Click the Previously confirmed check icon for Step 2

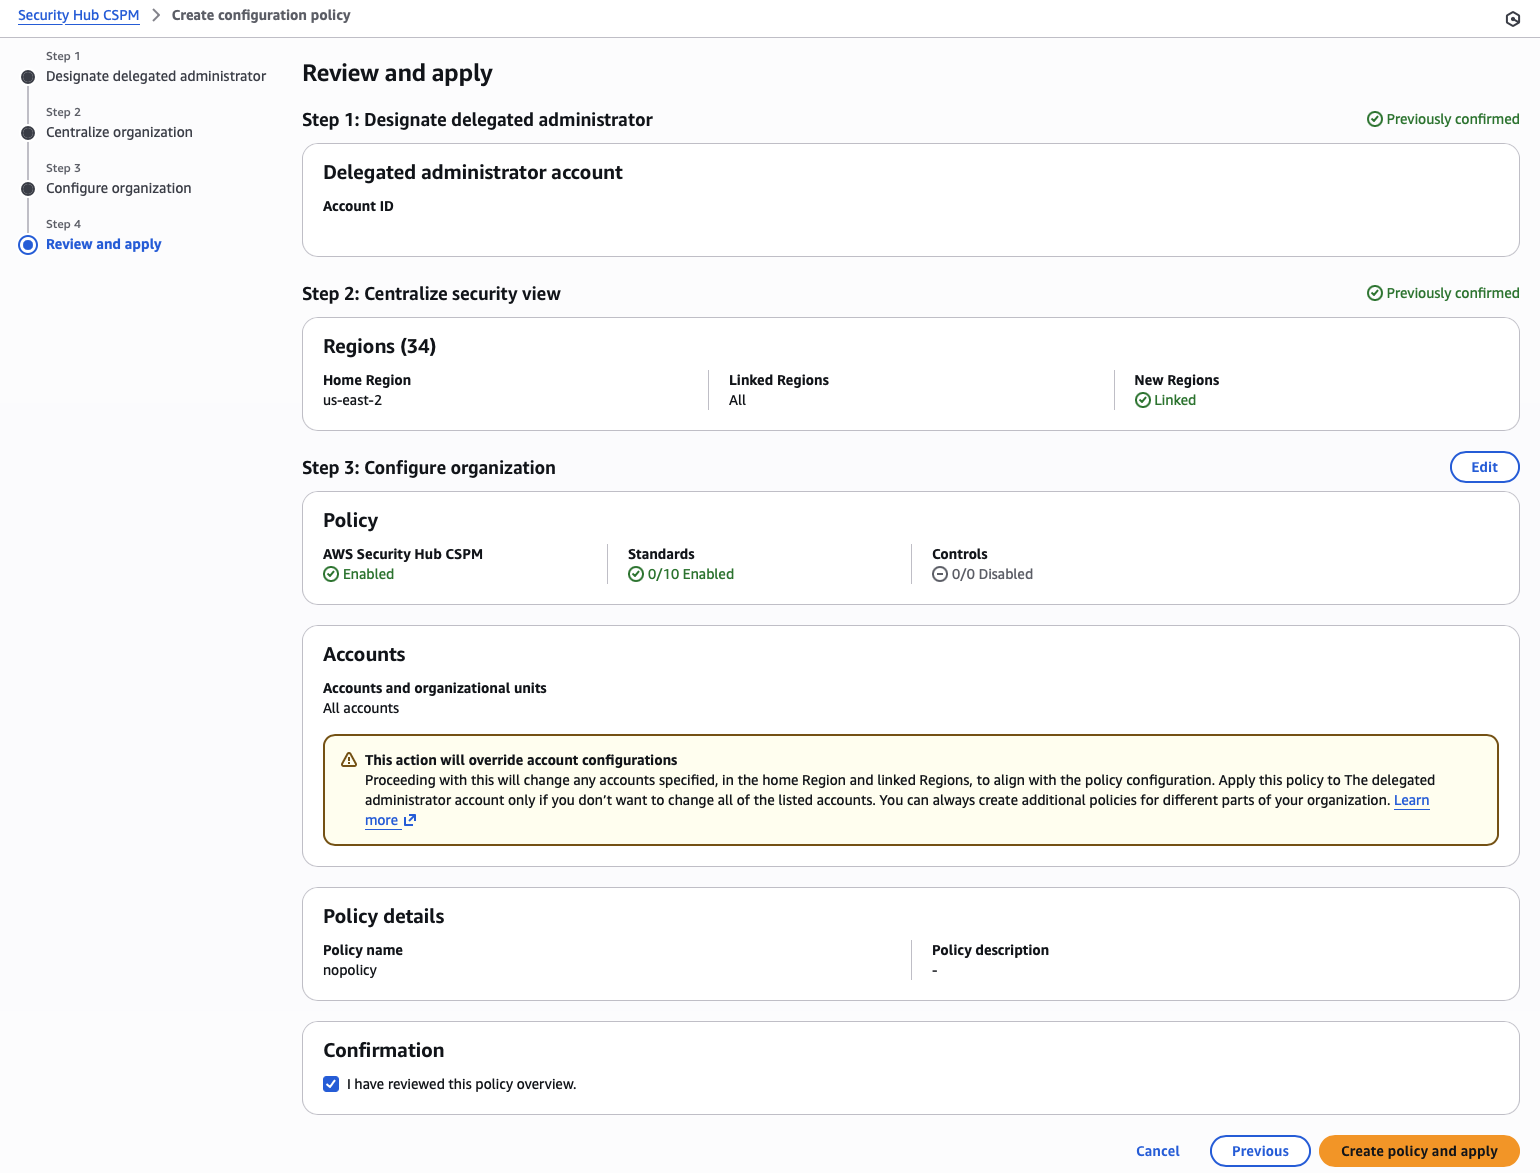[x=1375, y=293]
